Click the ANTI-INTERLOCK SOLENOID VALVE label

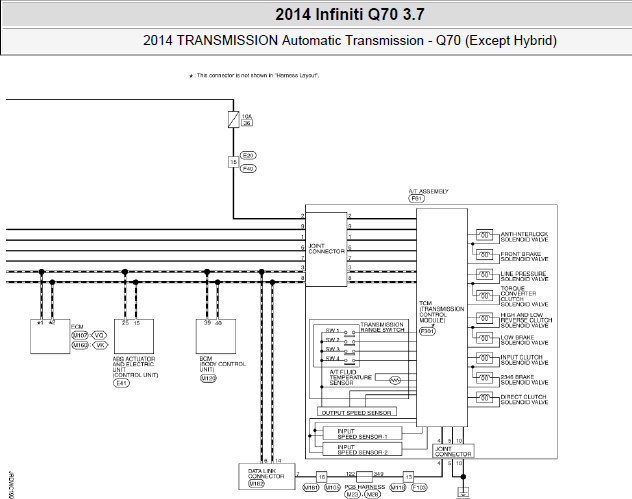[524, 237]
